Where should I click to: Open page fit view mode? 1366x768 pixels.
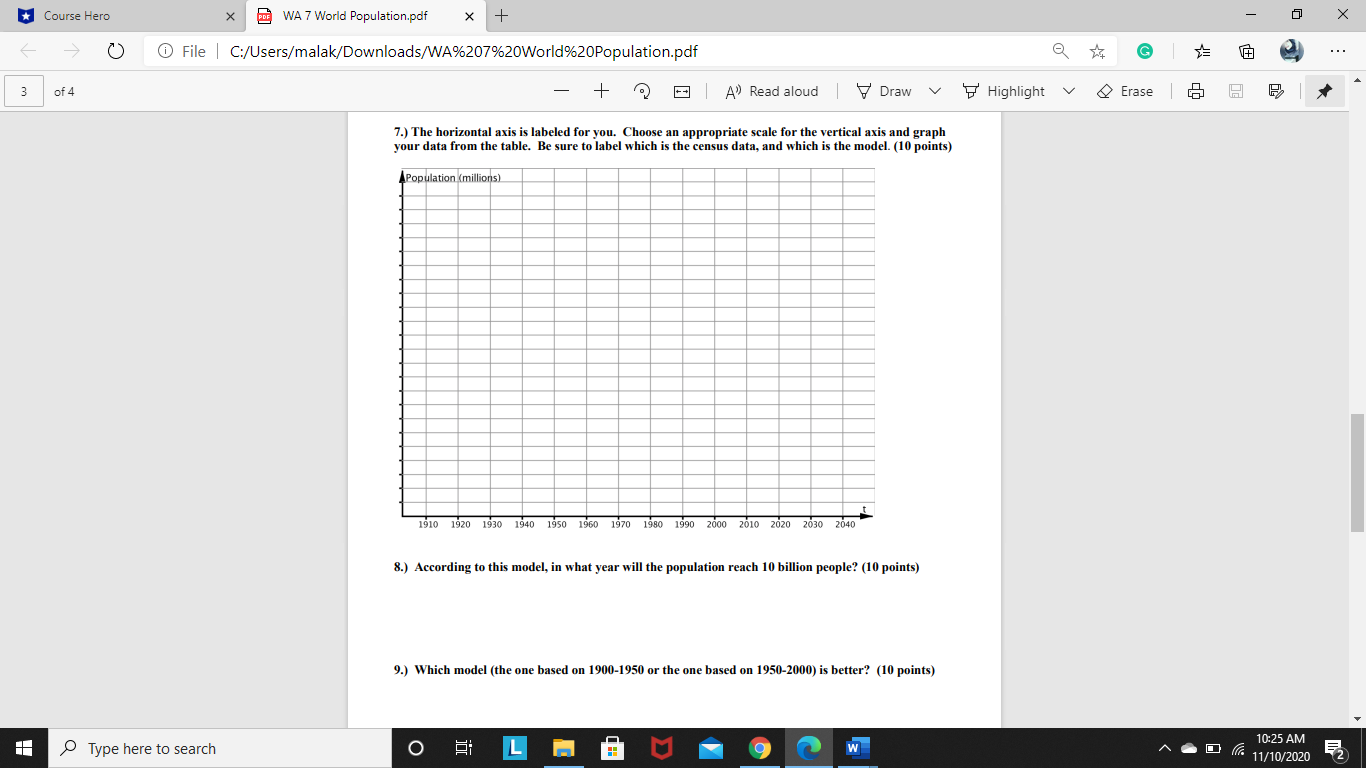pyautogui.click(x=682, y=91)
